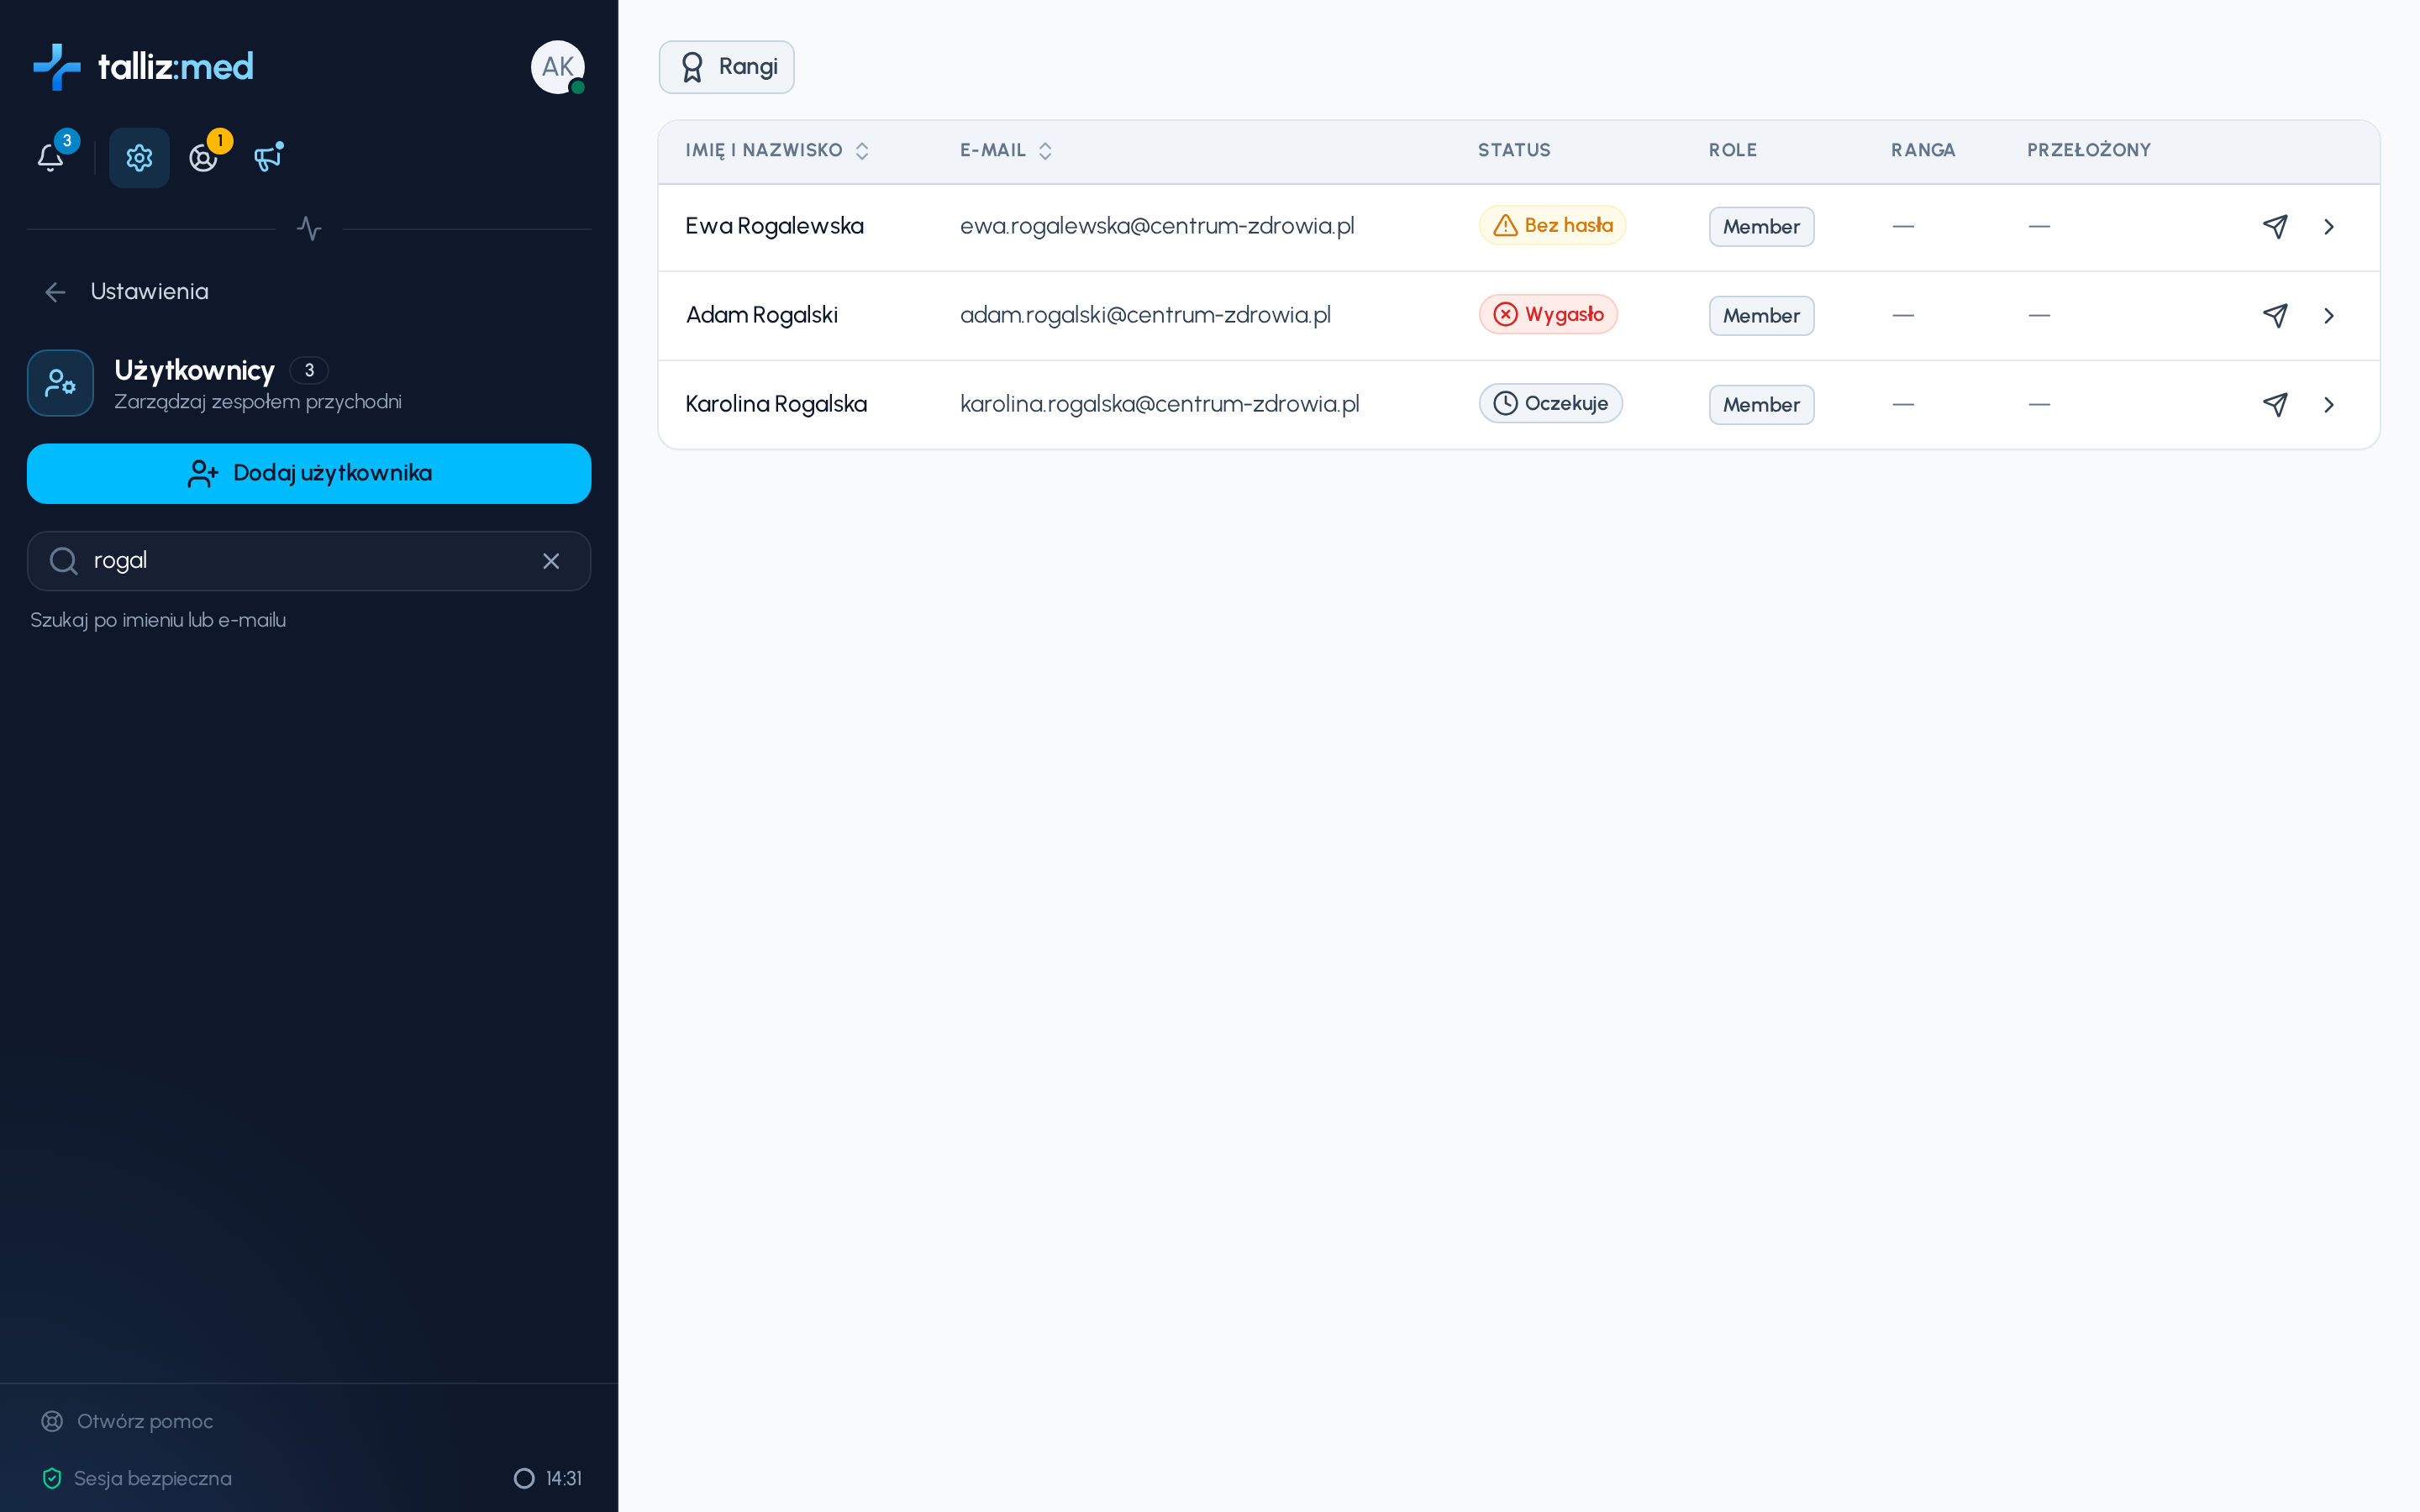Resend invitation to Adam Rogalski
Screen dimensions: 2420x1512
tap(2275, 316)
